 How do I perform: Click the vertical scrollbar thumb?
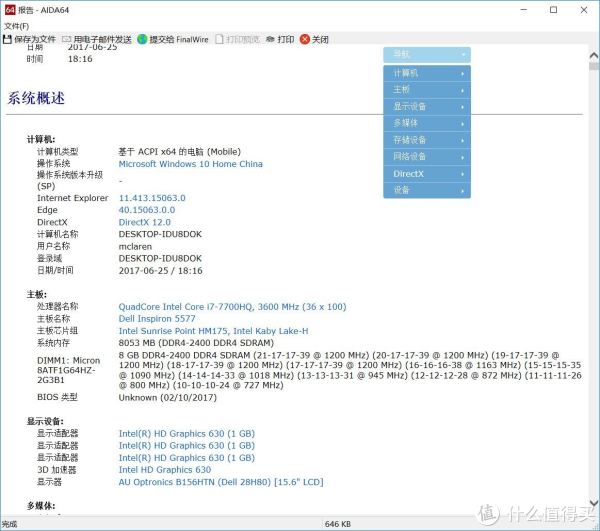point(594,67)
